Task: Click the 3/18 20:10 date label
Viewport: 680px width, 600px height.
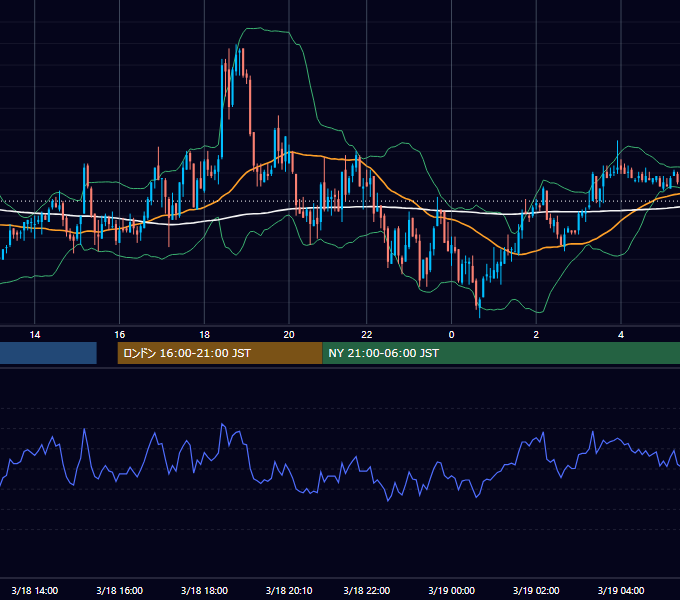Action: (289, 590)
